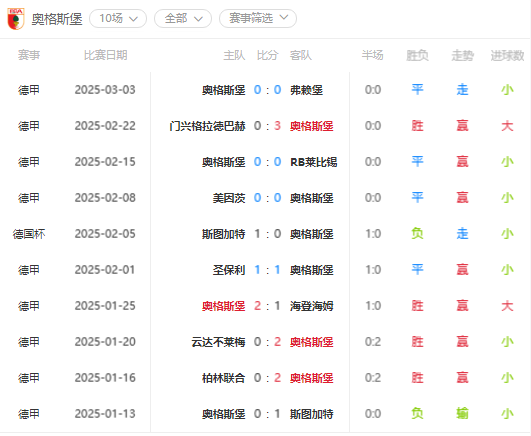Click the date 2025-02-15
531x436 pixels.
coord(105,162)
